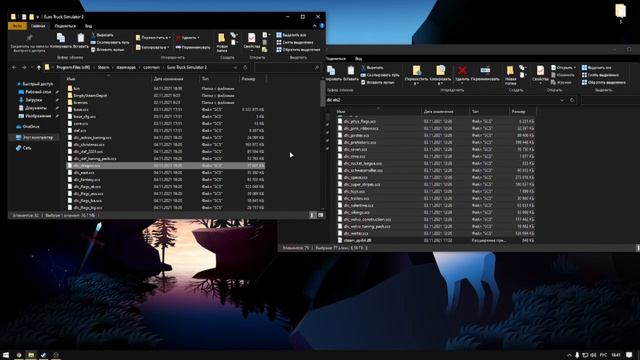The width and height of the screenshot is (640, 360).
Task: Select the selected dlc_dragon.scs file row
Action: pos(166,166)
